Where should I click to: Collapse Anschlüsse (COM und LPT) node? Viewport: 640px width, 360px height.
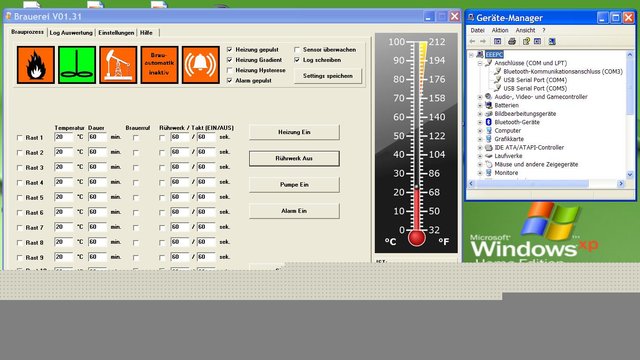pyautogui.click(x=480, y=63)
